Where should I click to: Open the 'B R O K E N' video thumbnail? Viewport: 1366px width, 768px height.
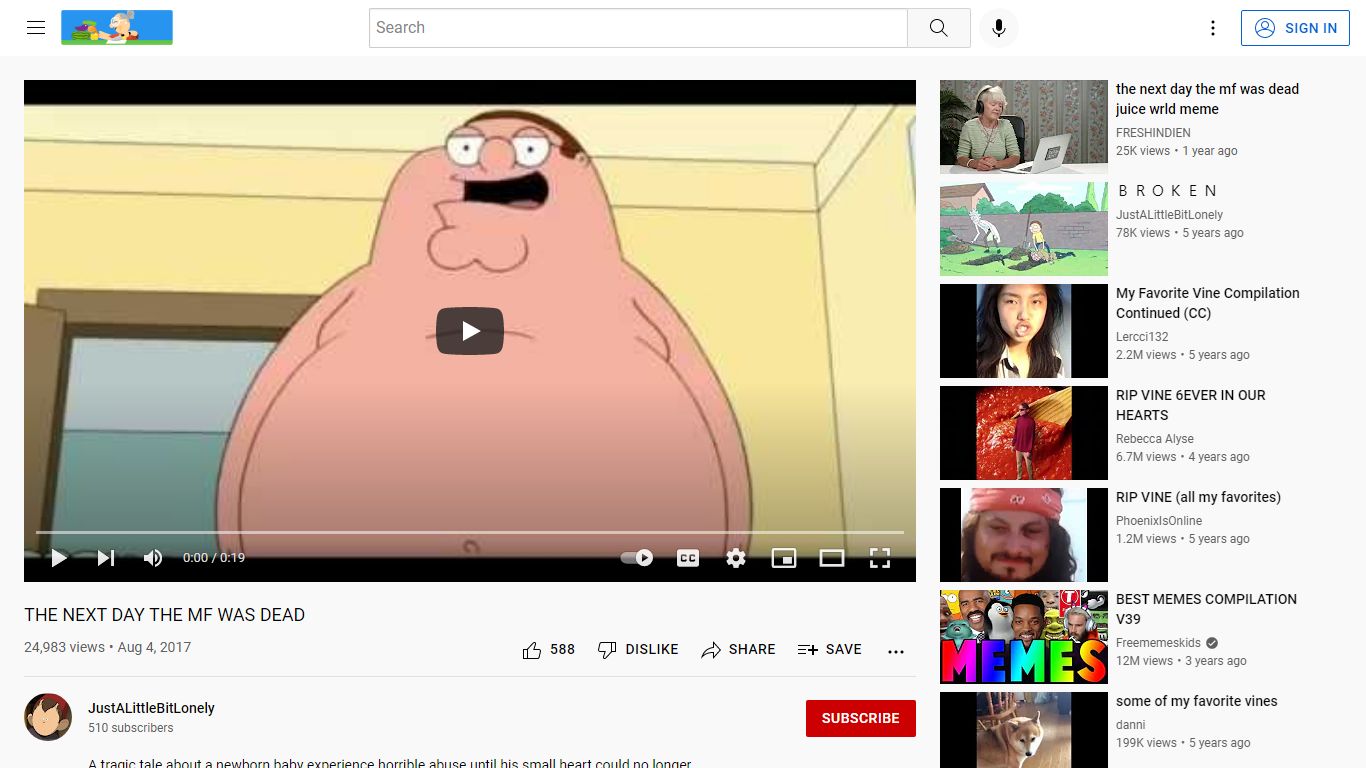pyautogui.click(x=1024, y=229)
